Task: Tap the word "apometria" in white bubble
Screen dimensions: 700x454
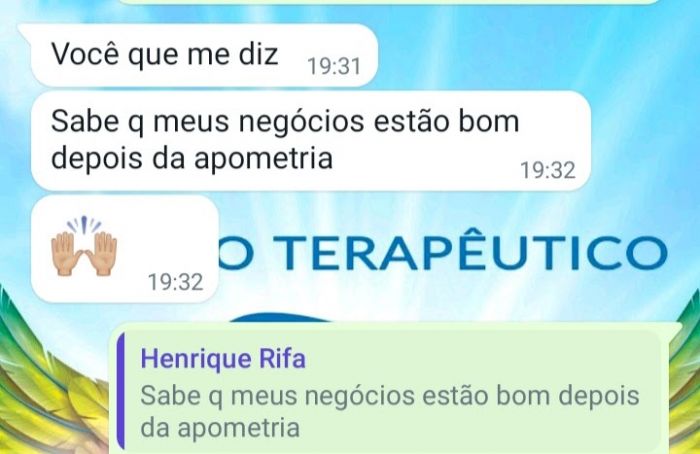Action: [x=263, y=158]
